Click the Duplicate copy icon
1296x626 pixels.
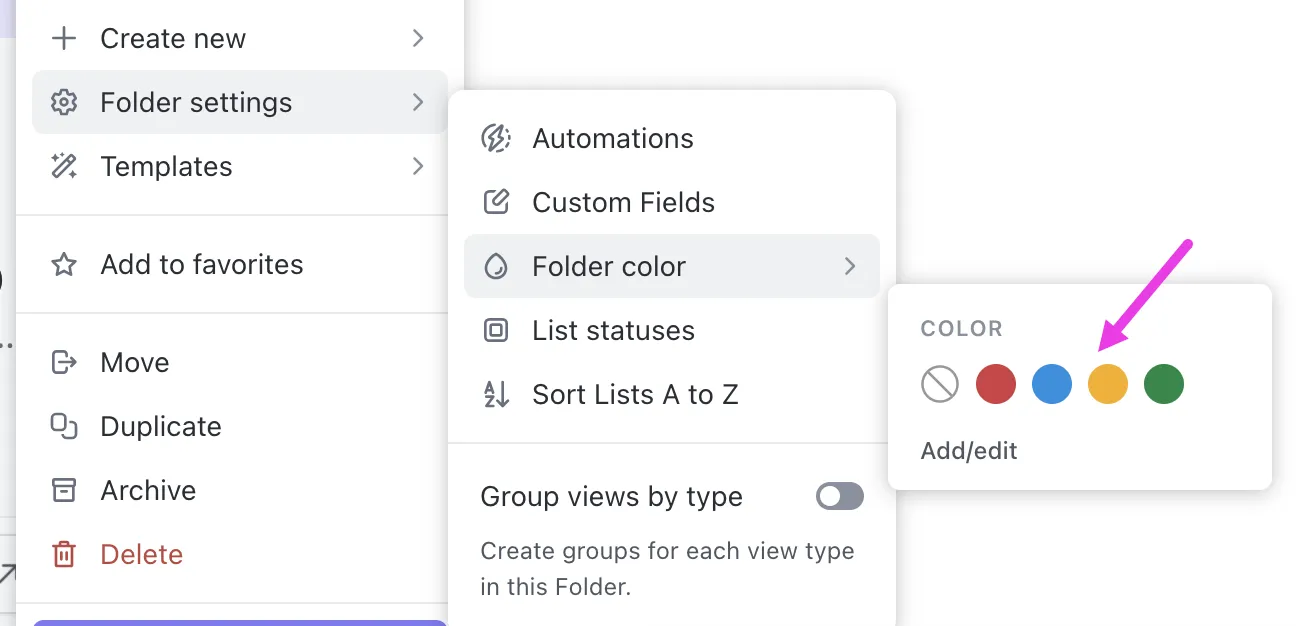click(64, 426)
